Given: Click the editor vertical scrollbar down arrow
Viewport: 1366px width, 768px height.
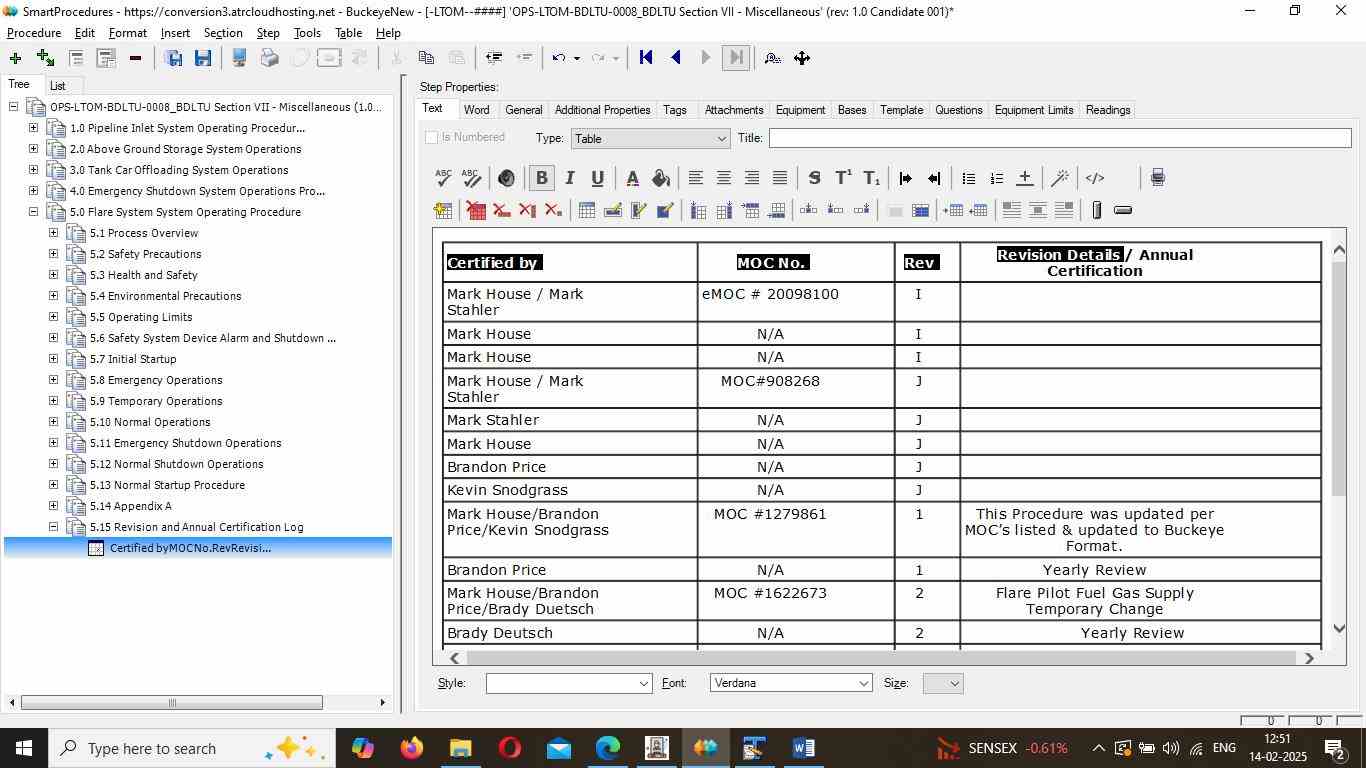Looking at the screenshot, I should point(1340,628).
